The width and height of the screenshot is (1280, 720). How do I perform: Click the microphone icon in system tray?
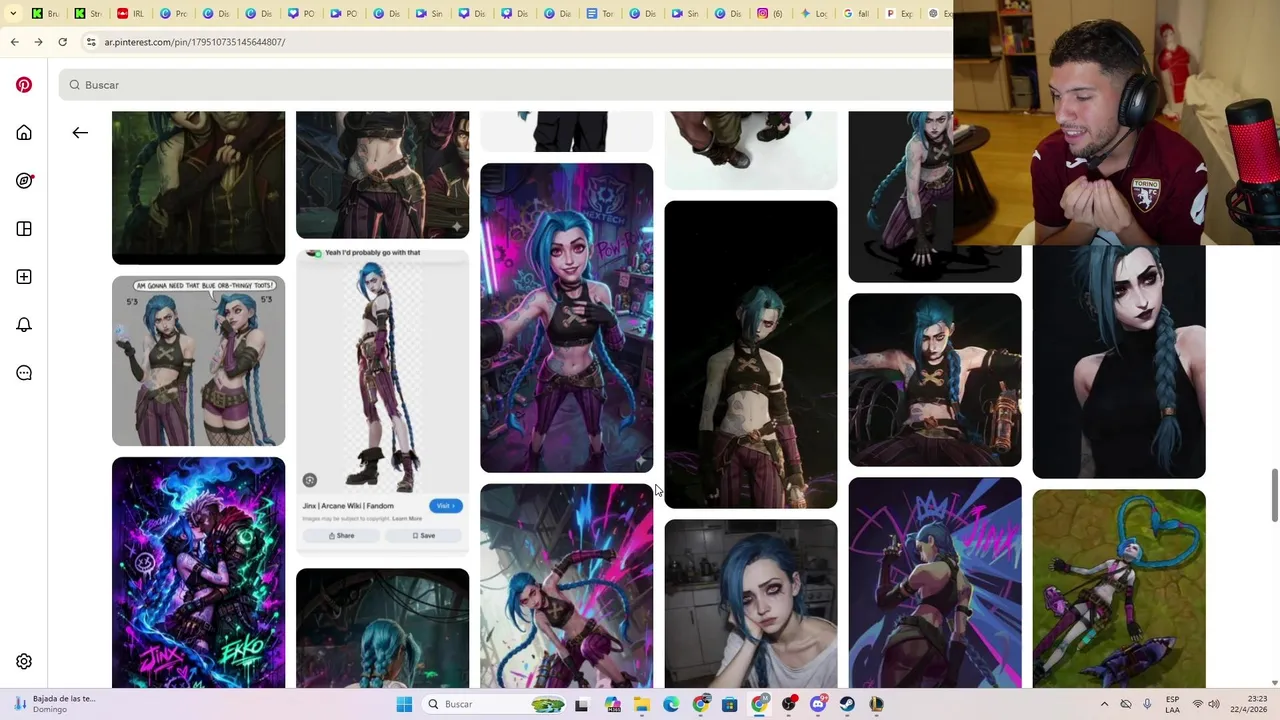coord(1147,704)
